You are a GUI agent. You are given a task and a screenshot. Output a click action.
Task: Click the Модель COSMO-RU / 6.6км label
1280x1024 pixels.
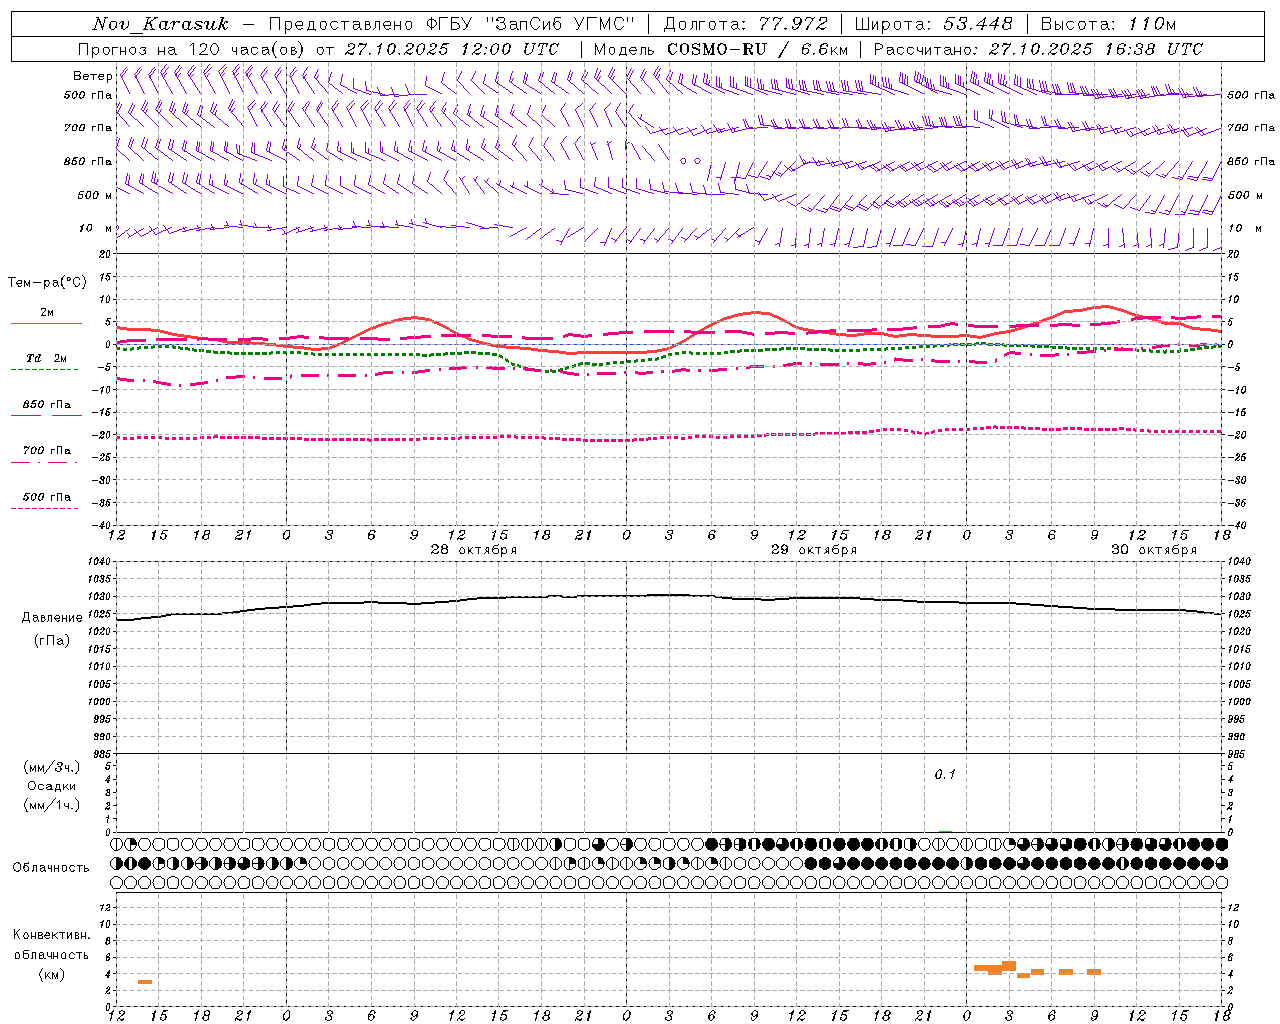(x=721, y=49)
